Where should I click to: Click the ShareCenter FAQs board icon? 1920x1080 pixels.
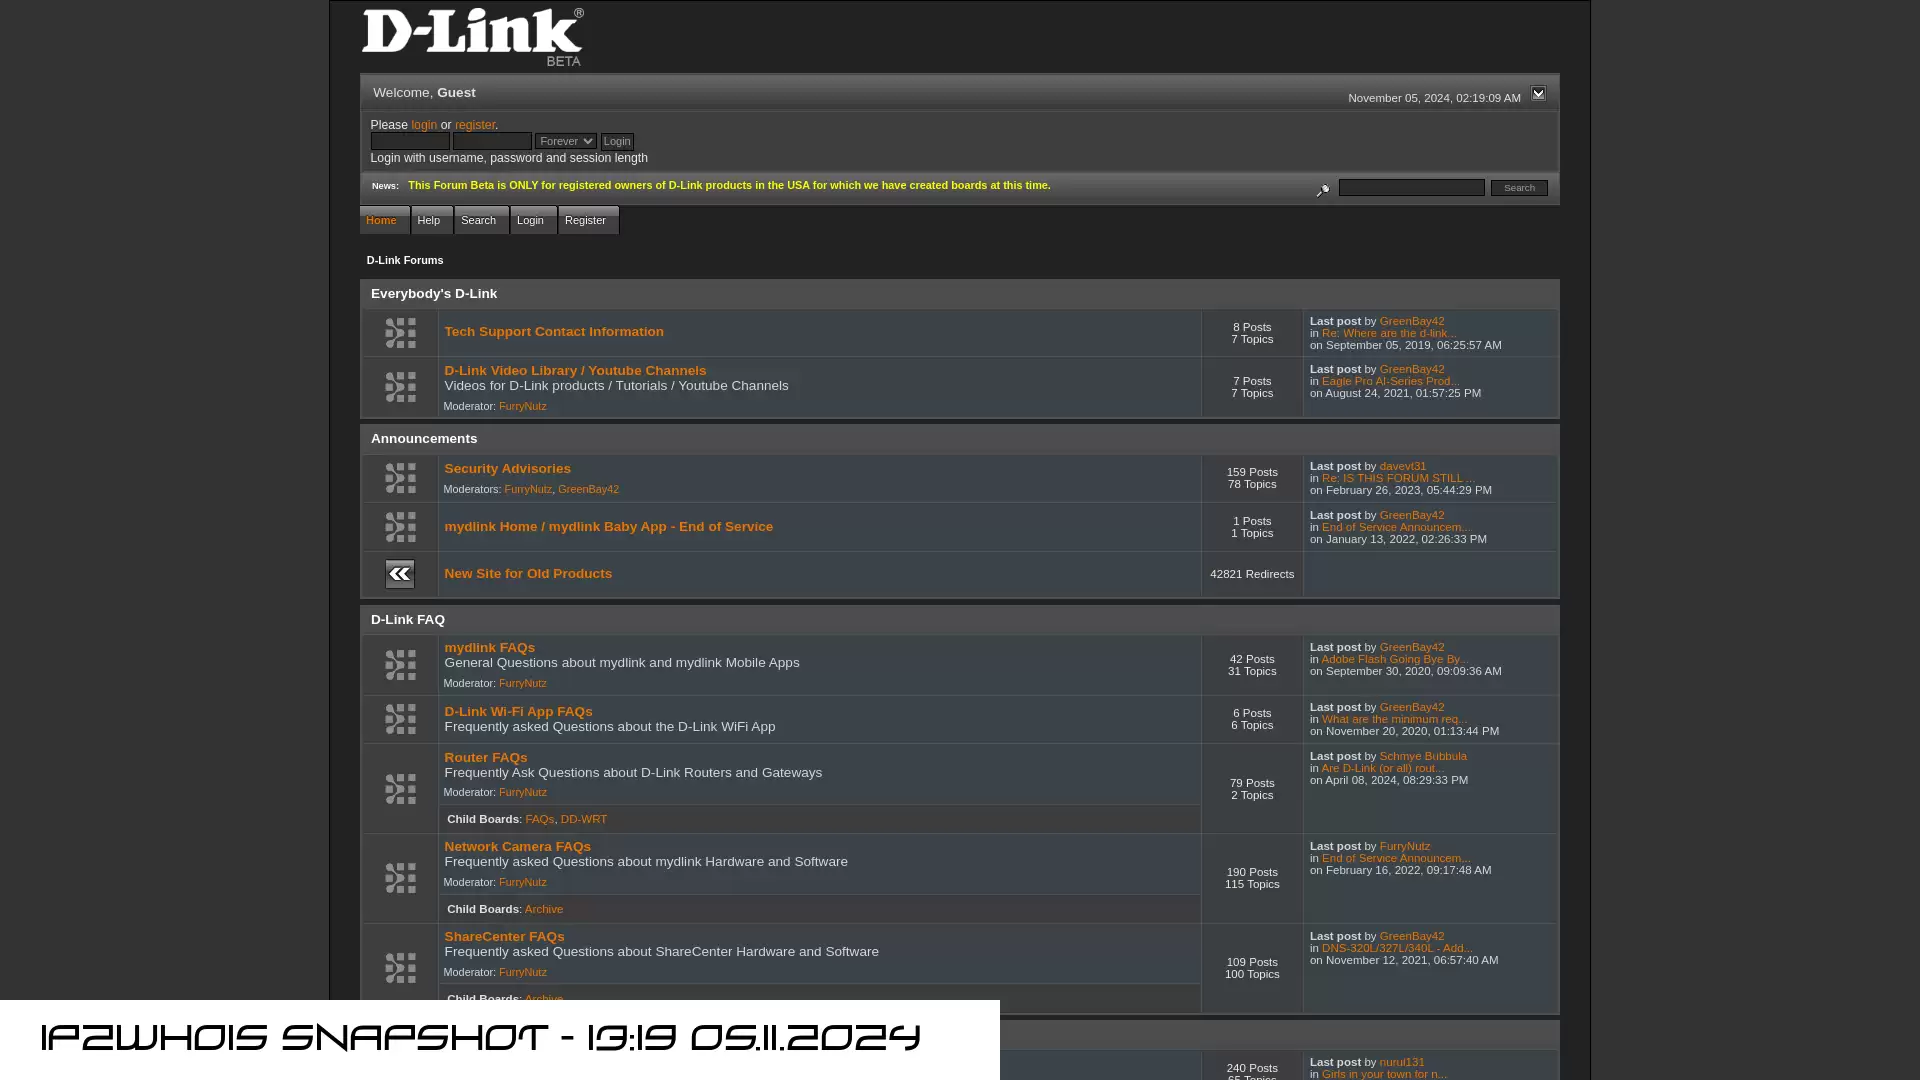tap(400, 968)
